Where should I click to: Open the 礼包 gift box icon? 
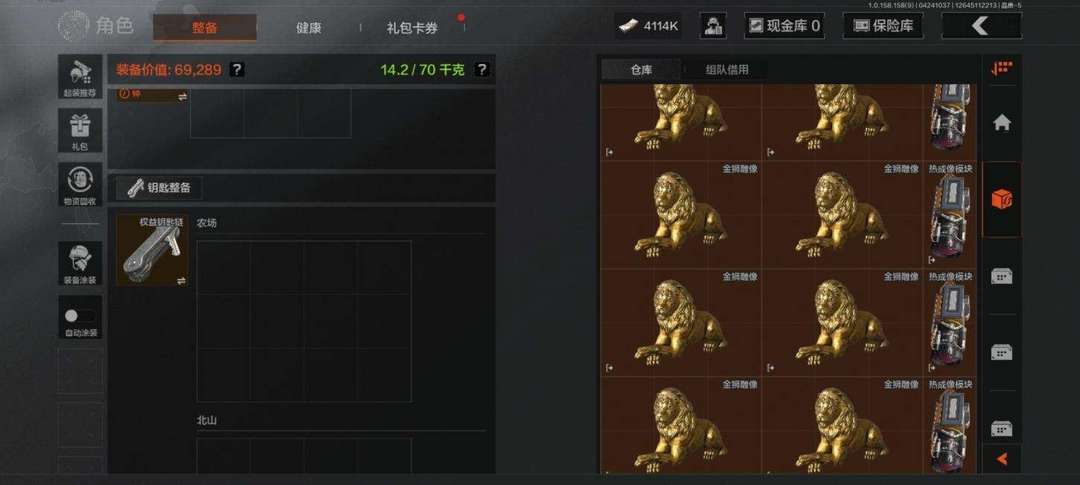pos(80,130)
